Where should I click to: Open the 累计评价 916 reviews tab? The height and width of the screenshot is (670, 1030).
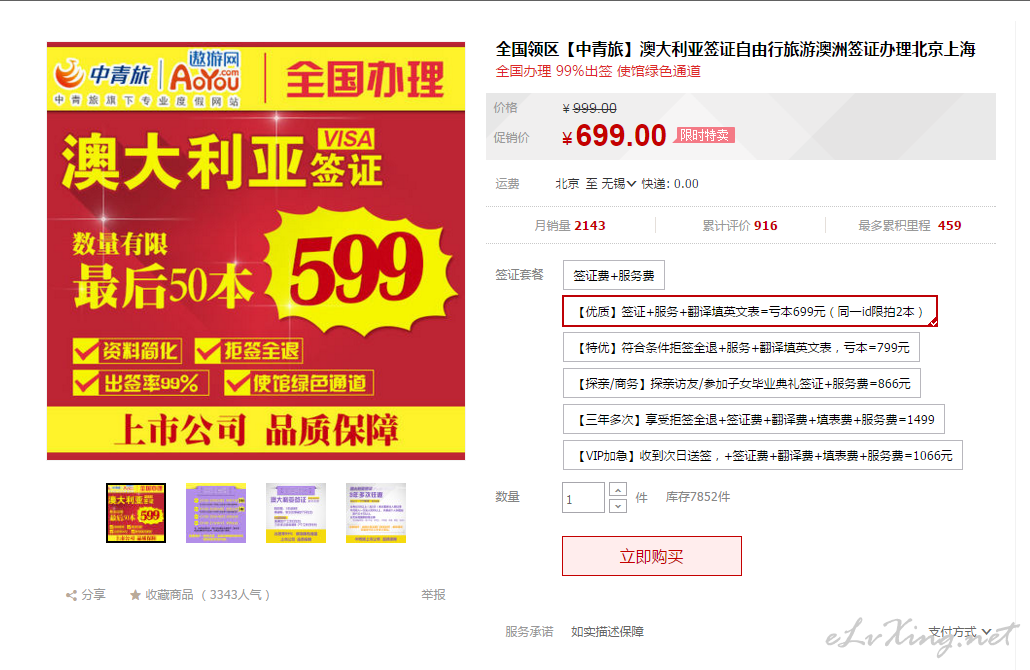pyautogui.click(x=740, y=226)
